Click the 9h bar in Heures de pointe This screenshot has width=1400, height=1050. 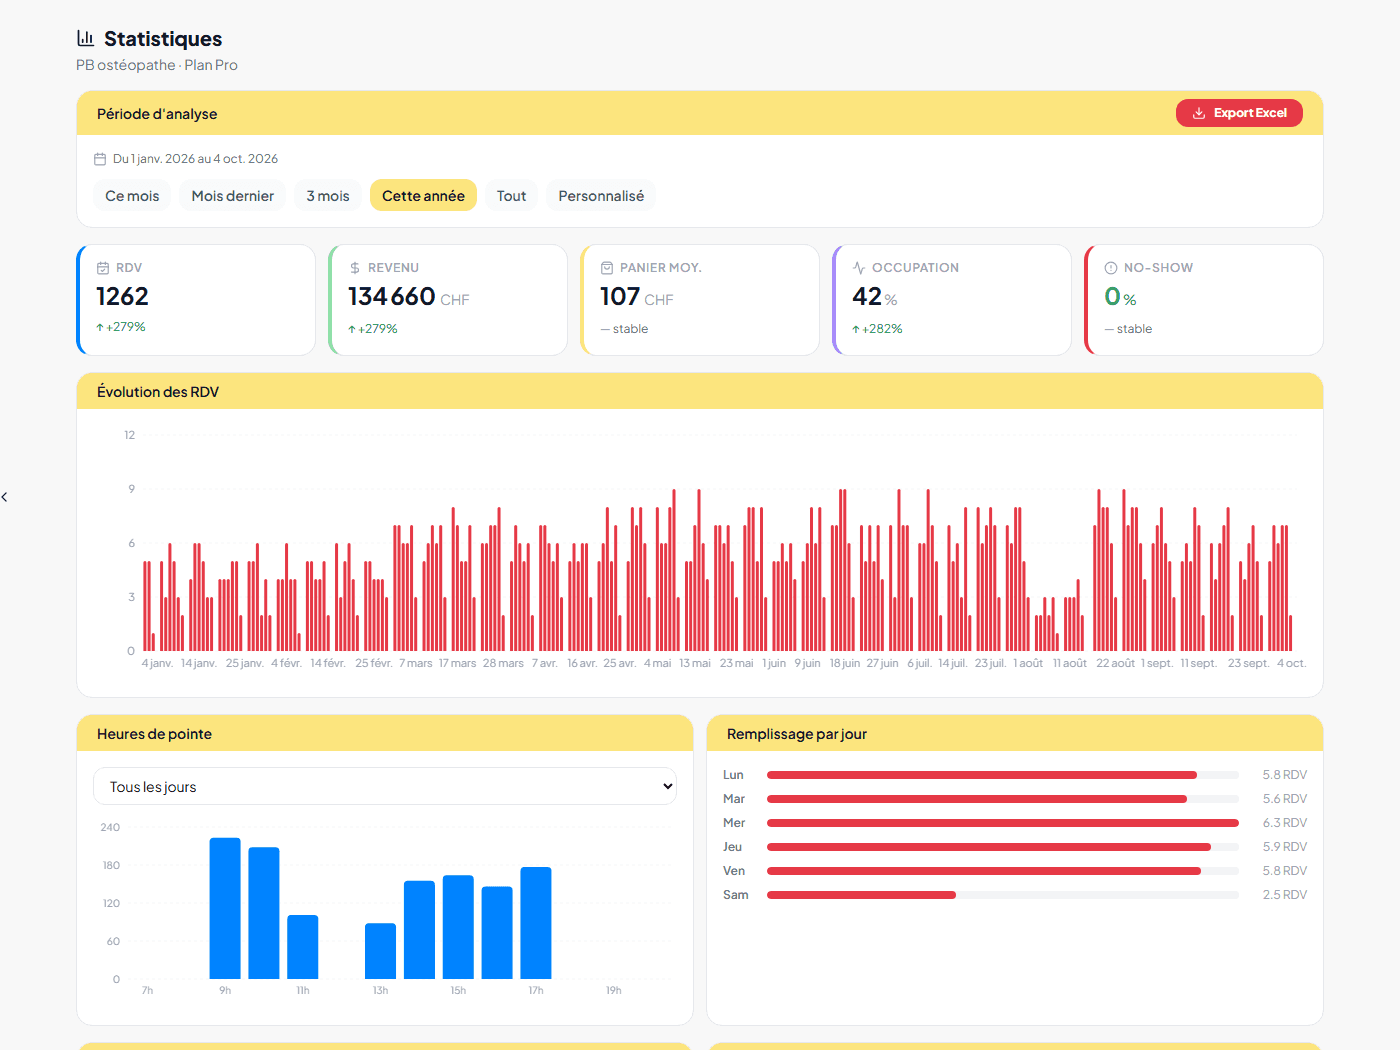[x=225, y=908]
